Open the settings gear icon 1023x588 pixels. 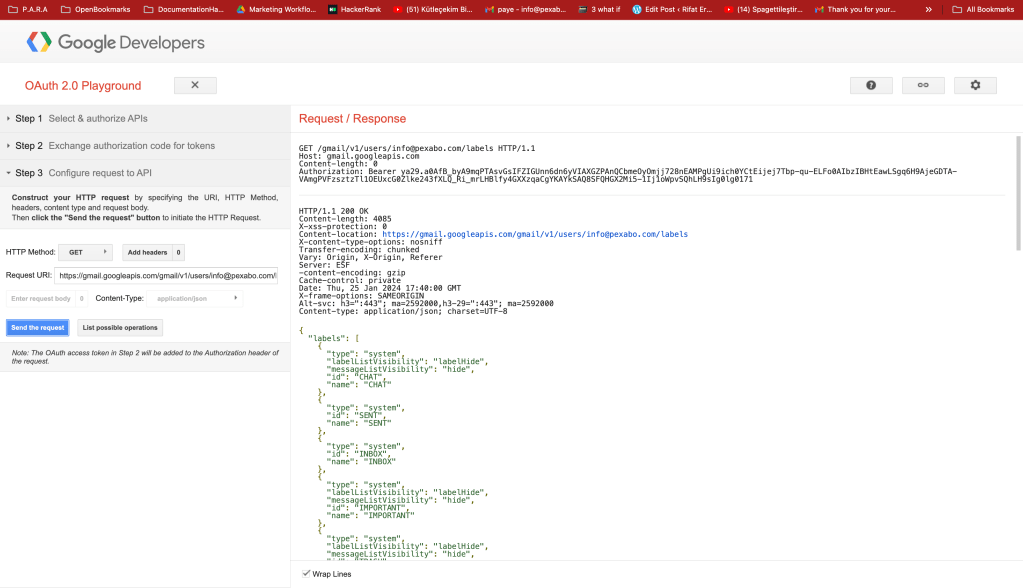975,85
